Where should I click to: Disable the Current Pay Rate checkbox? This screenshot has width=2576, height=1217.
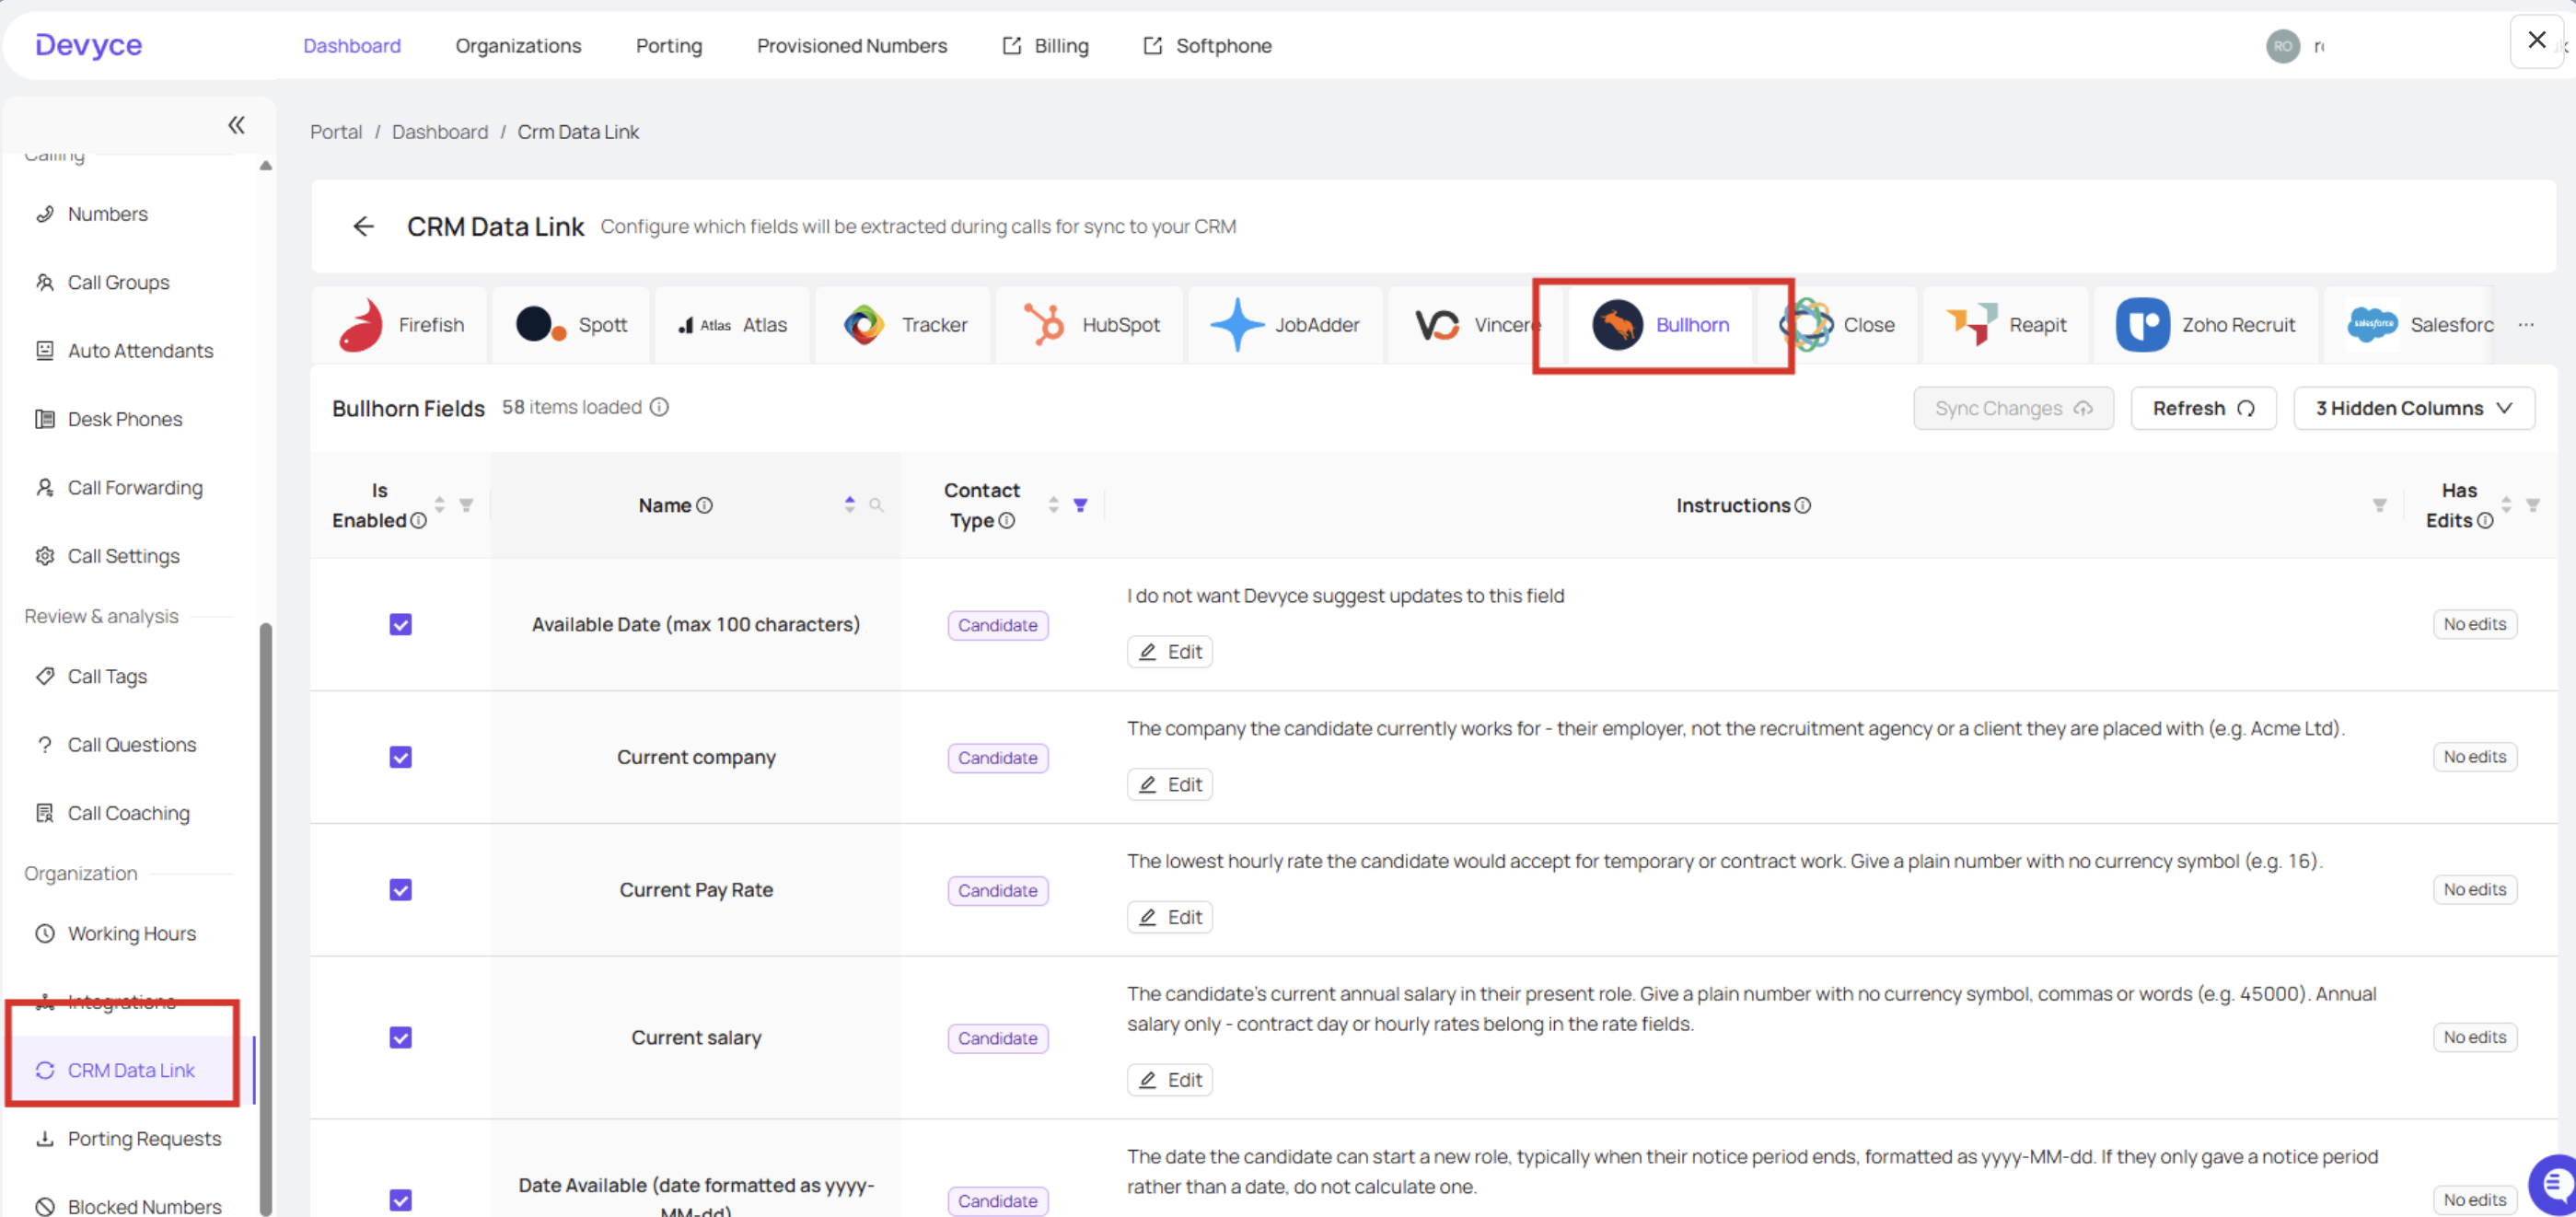(x=400, y=890)
